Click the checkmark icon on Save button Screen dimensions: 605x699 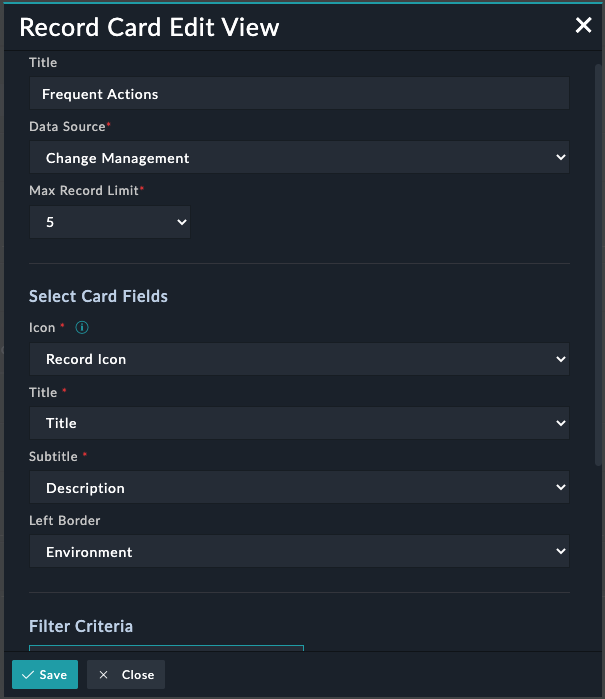coord(27,675)
